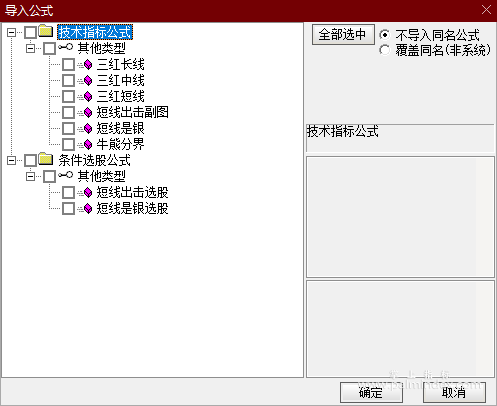This screenshot has height=406, width=497.
Task: Select the 三红短线 formula row
Action: (121, 96)
